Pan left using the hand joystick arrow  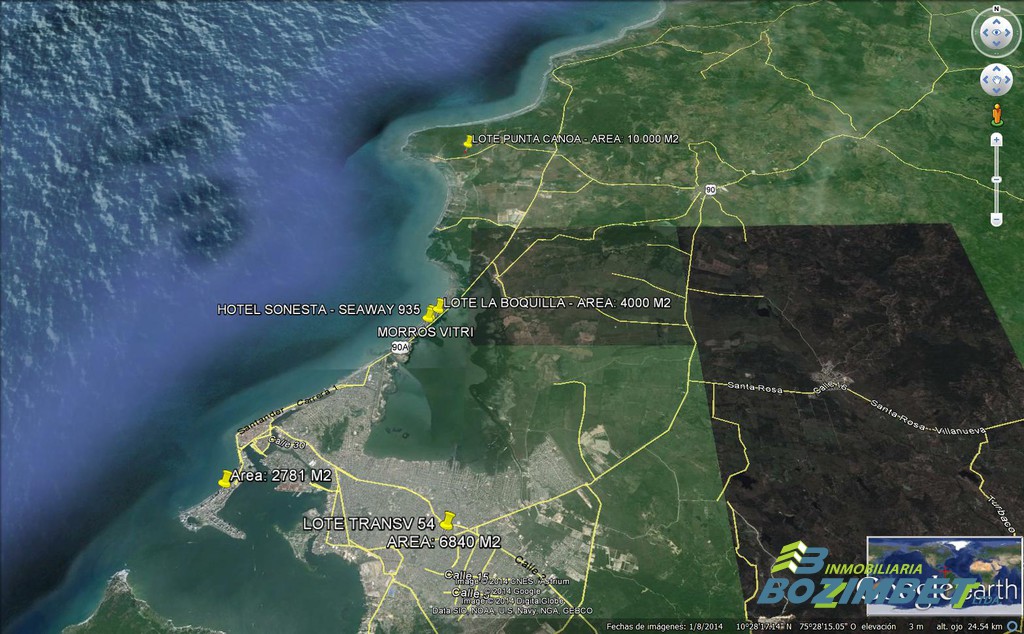tap(985, 79)
